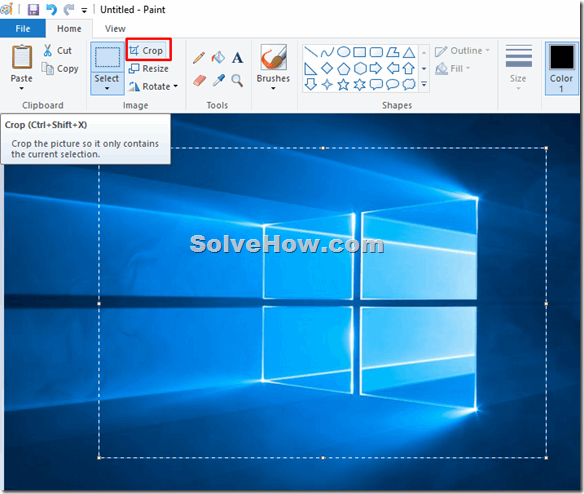Choose the Polygon shape
This screenshot has height=494, width=584.
393,52
